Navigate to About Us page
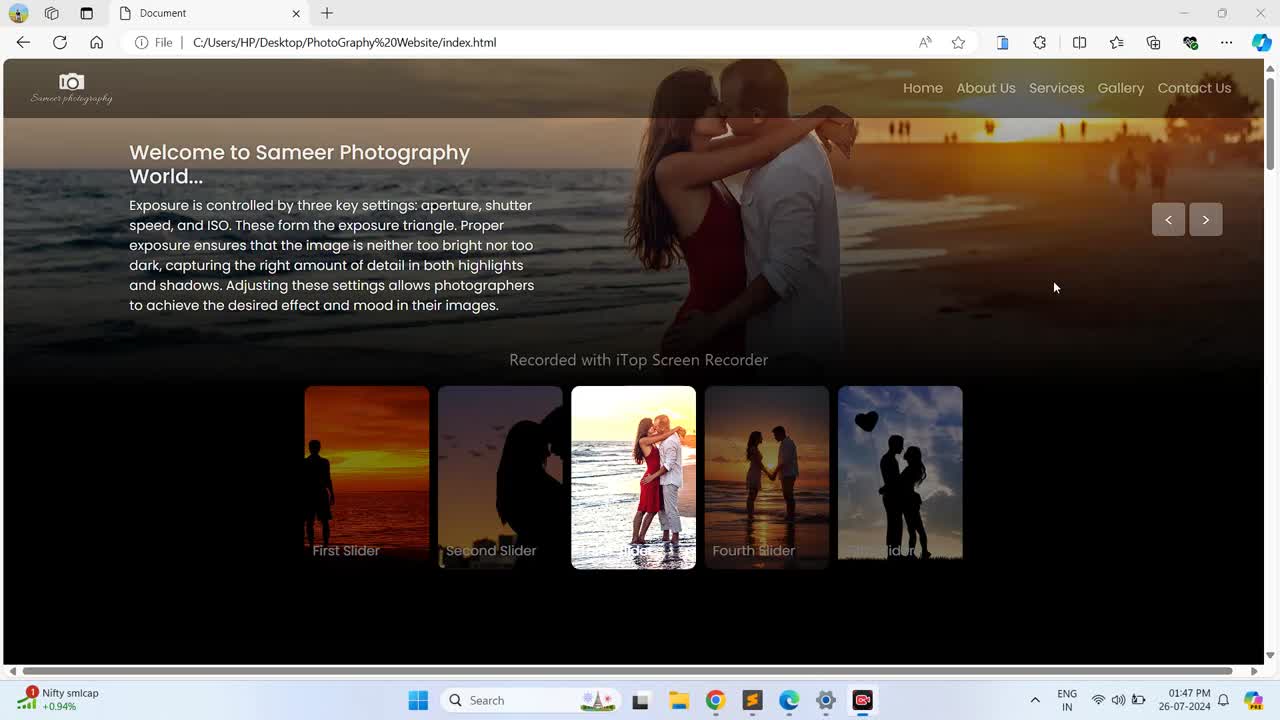Image resolution: width=1280 pixels, height=720 pixels. point(985,88)
